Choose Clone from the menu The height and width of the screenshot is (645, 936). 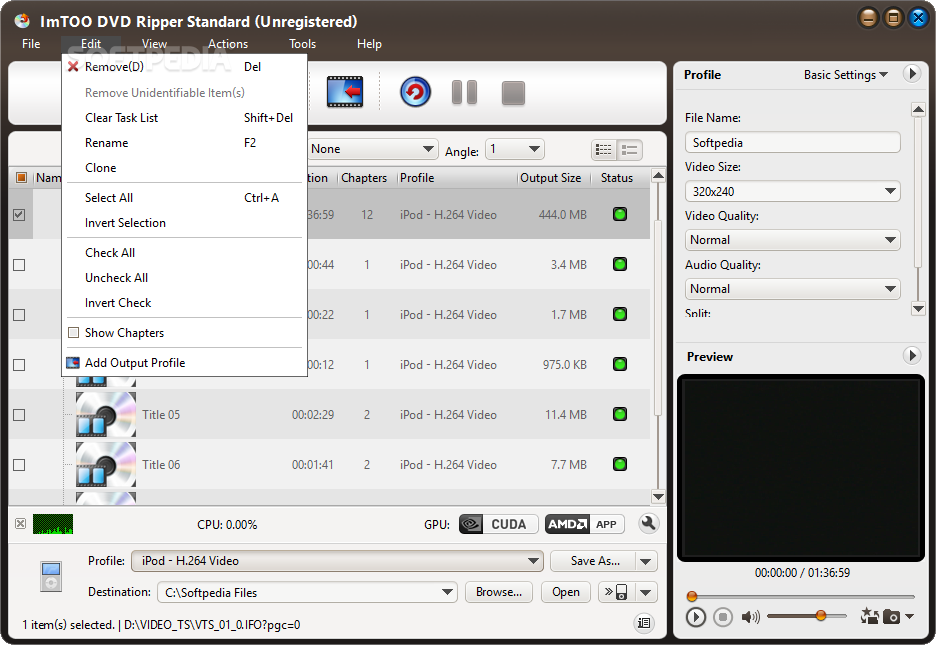click(184, 168)
